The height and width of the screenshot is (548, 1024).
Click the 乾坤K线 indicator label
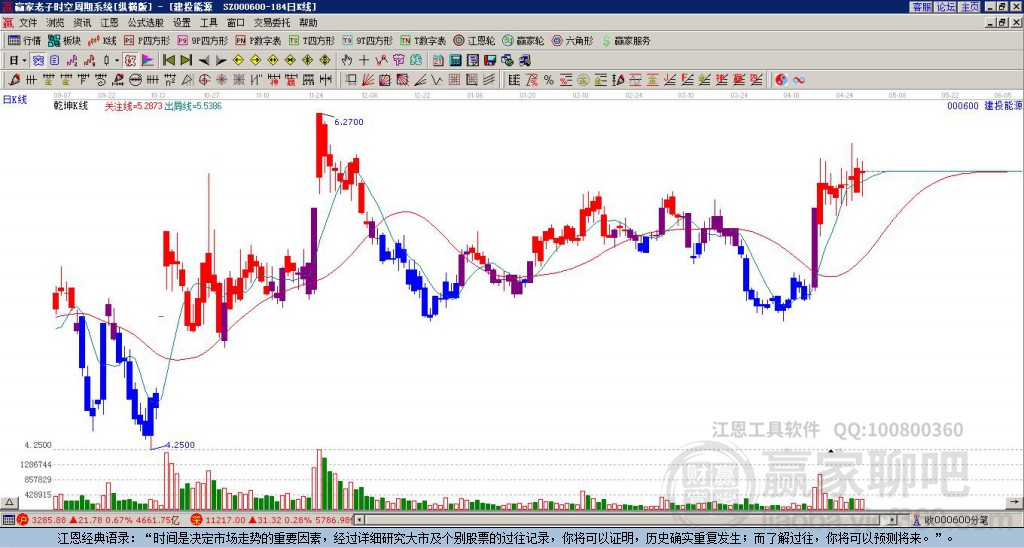click(71, 106)
